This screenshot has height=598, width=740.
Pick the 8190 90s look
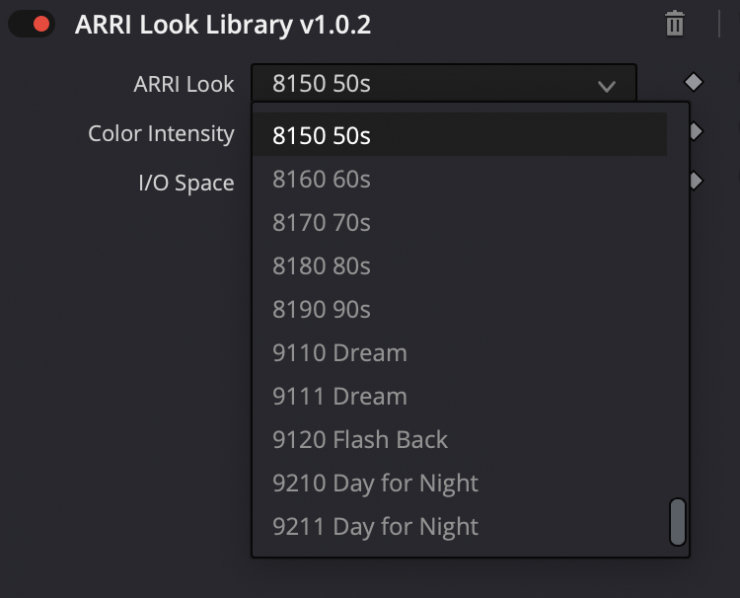[460, 309]
